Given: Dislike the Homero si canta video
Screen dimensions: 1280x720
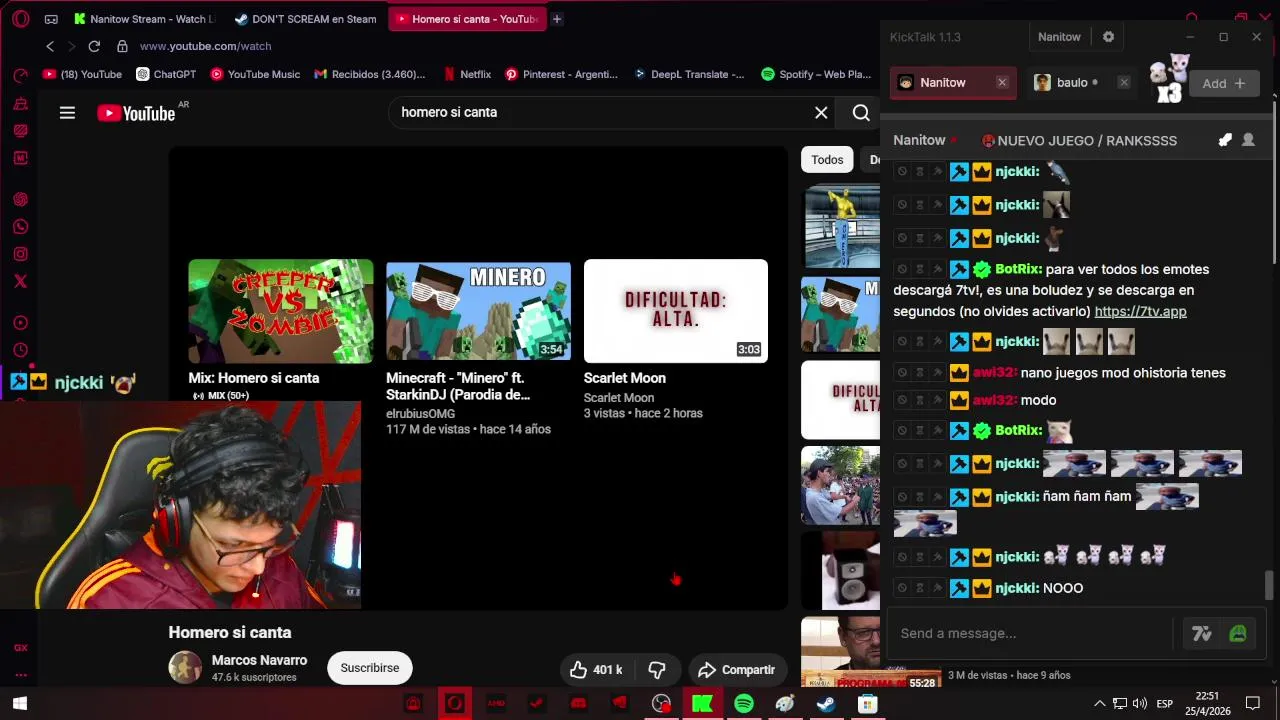Looking at the screenshot, I should [657, 670].
